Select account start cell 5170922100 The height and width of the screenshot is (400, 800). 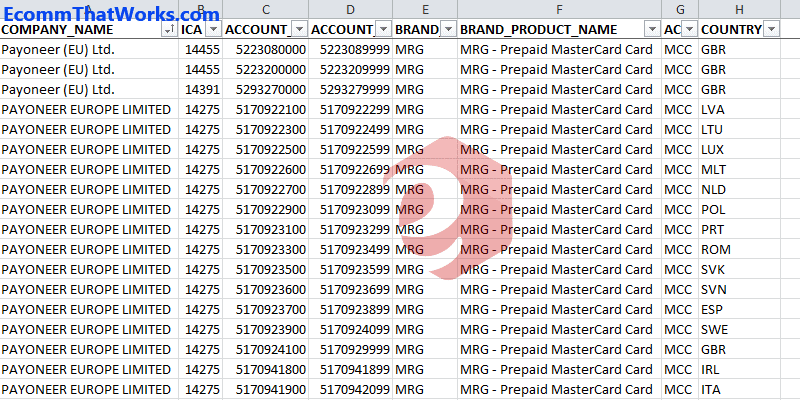pyautogui.click(x=266, y=109)
